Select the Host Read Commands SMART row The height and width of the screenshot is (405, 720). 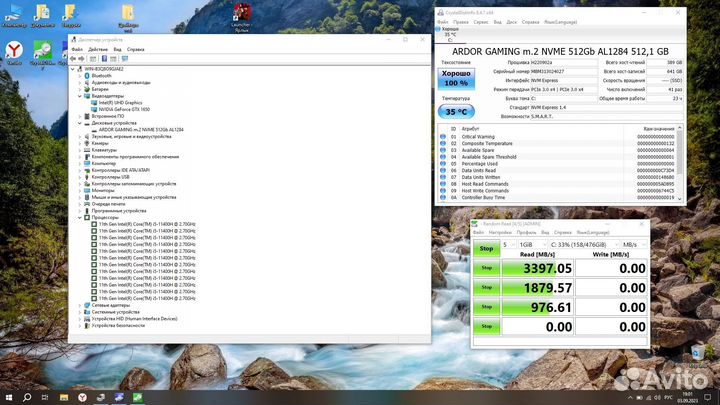[x=557, y=184]
